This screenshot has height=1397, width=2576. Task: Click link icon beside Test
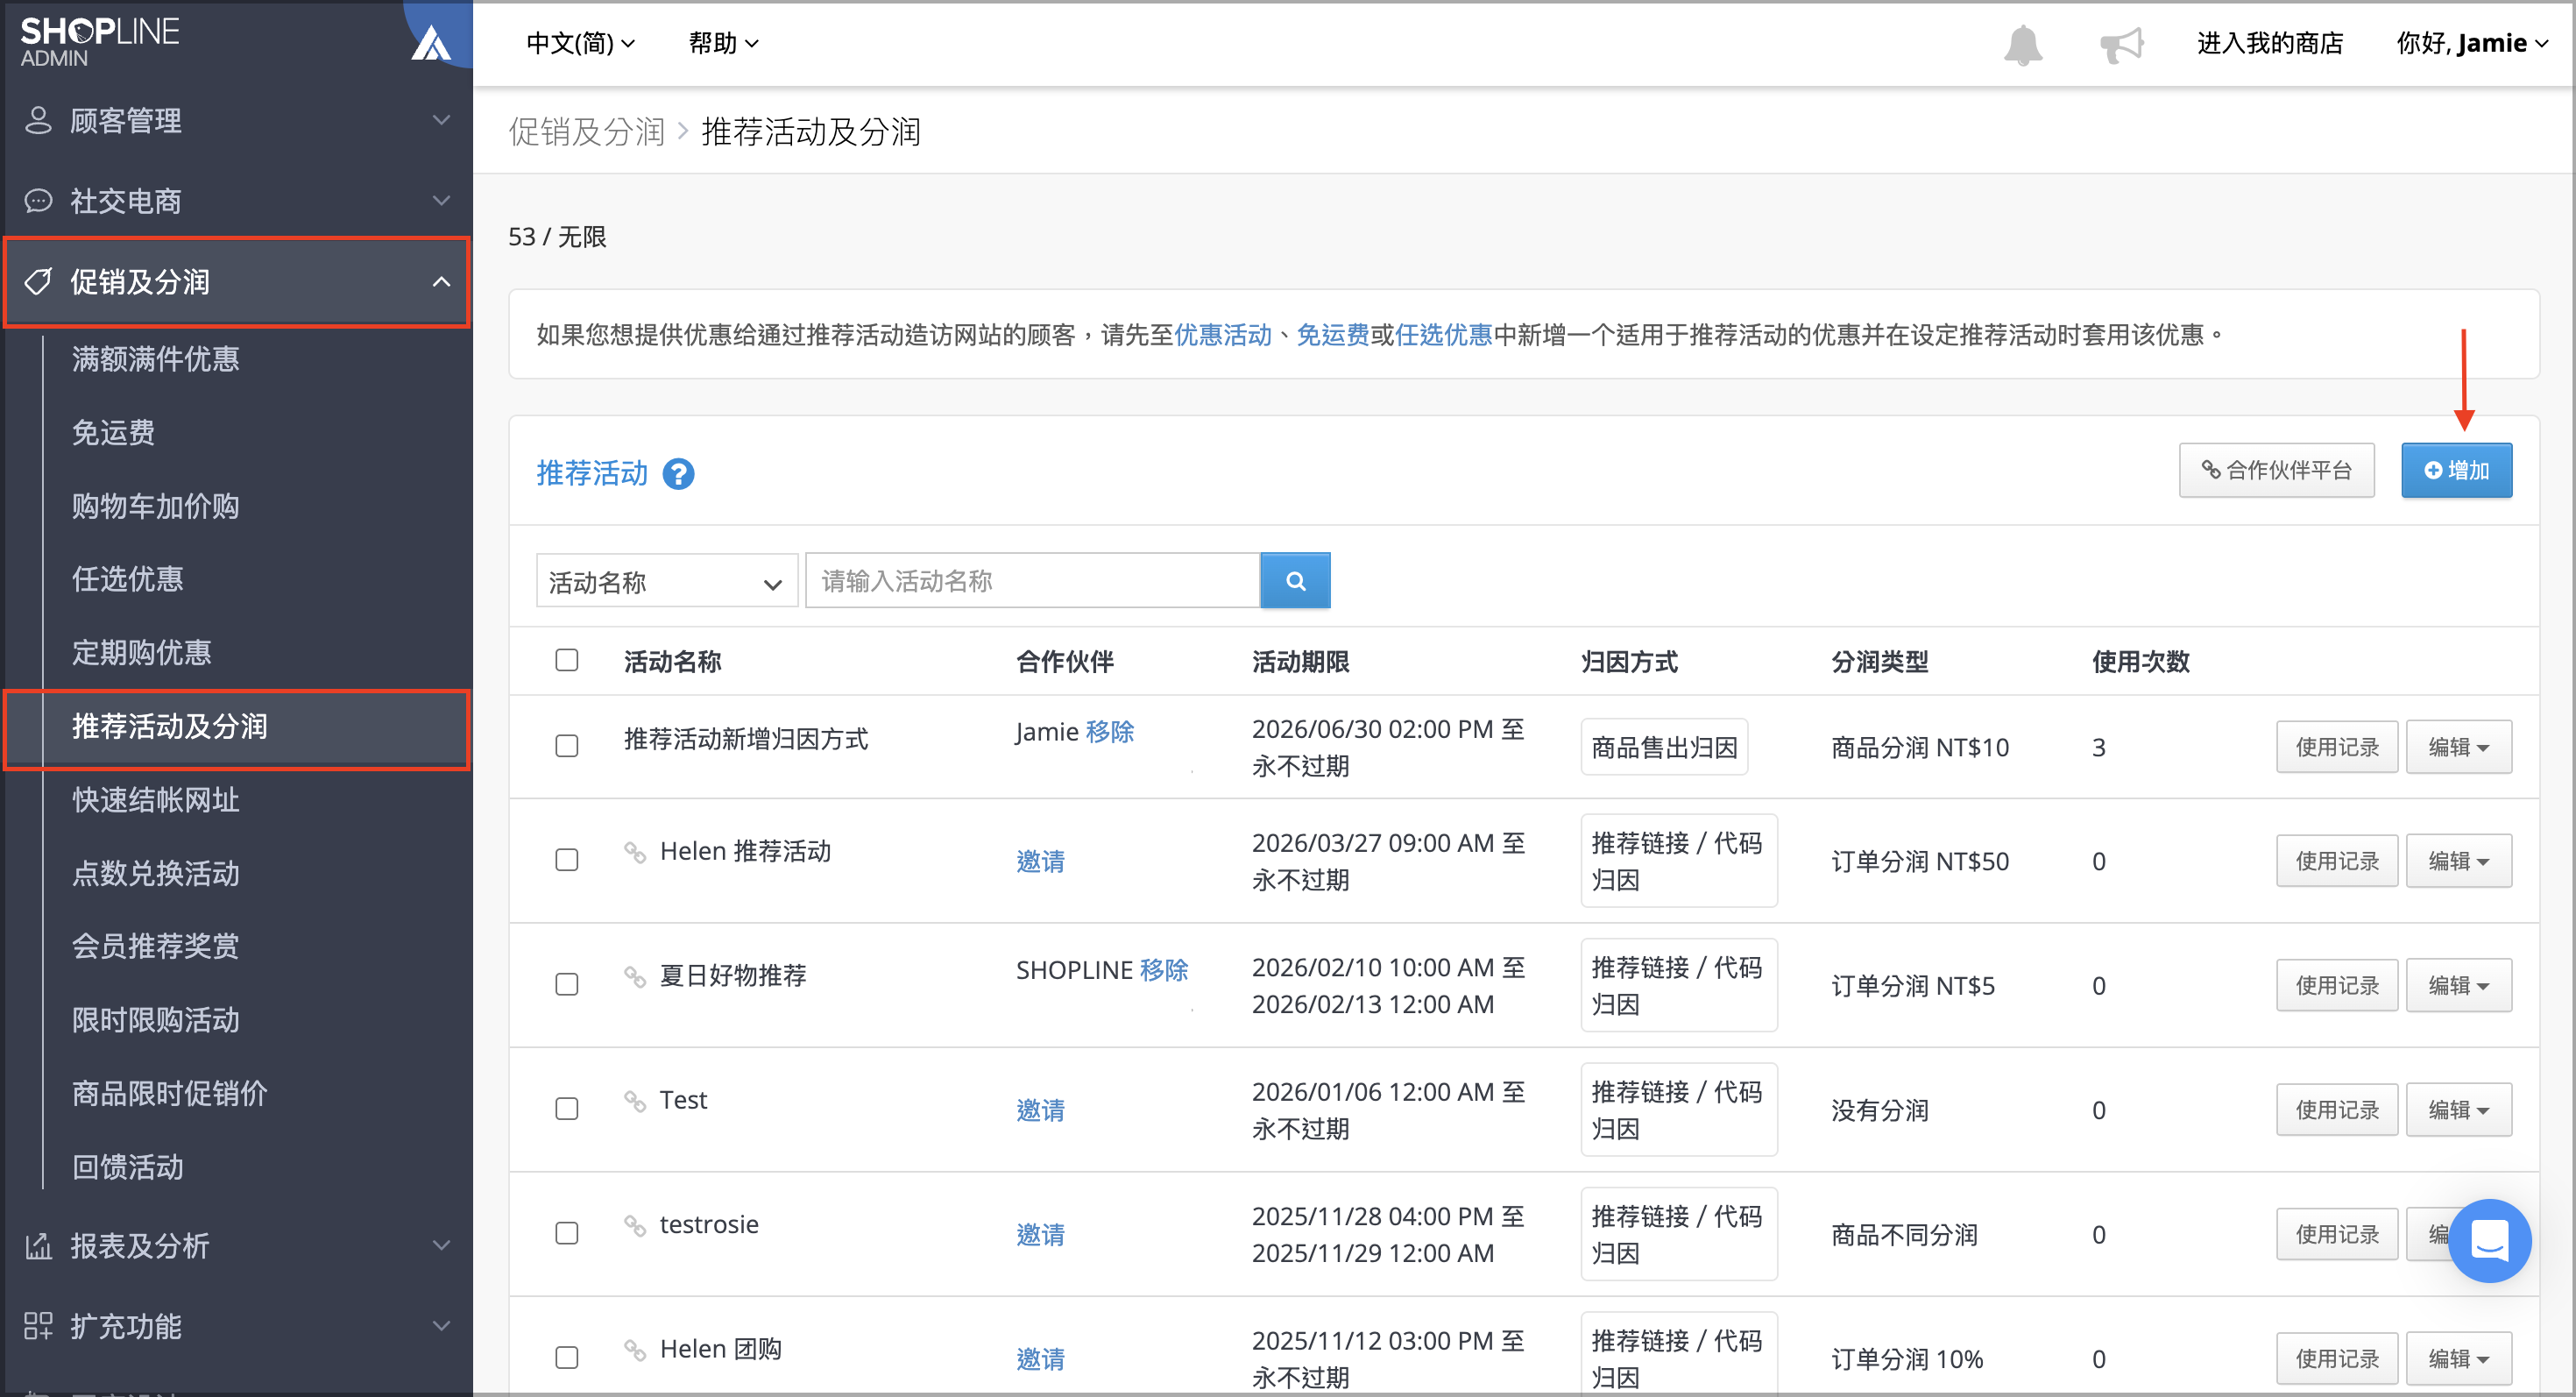635,1100
